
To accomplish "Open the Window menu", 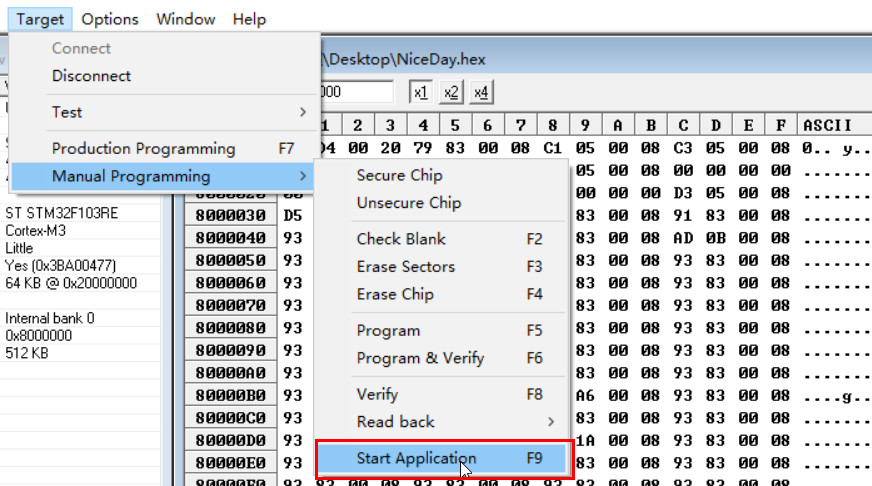I will pos(185,19).
